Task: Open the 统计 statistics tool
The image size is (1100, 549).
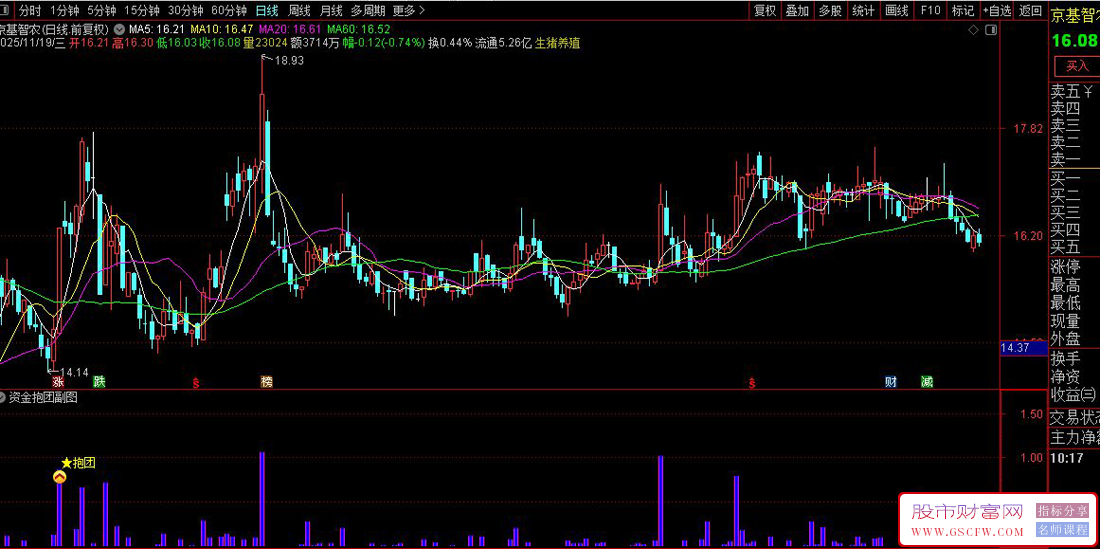Action: pos(864,11)
